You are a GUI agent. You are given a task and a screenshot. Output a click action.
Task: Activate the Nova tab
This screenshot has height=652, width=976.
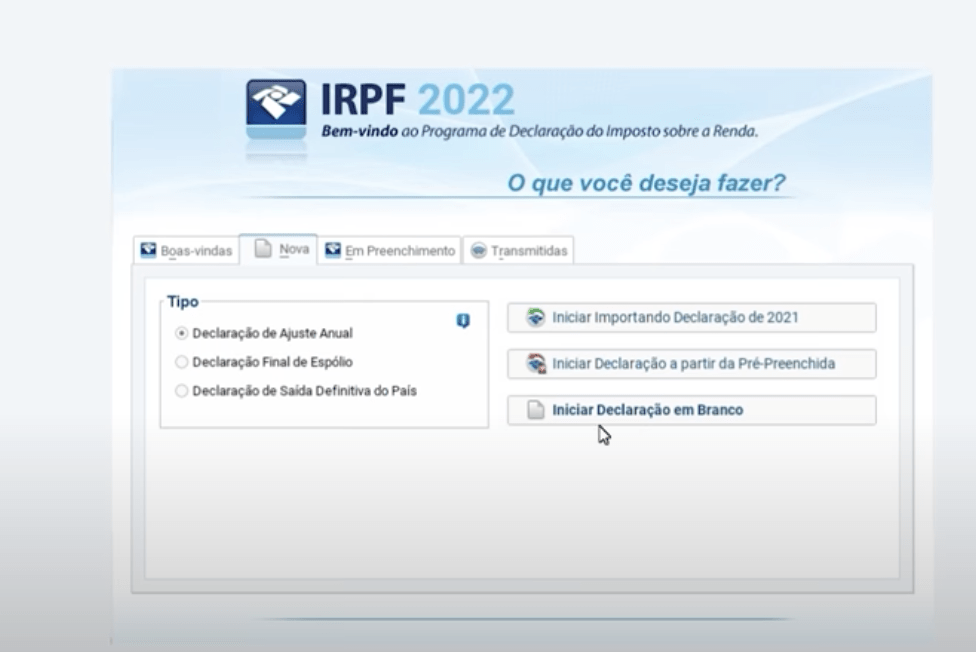(280, 249)
